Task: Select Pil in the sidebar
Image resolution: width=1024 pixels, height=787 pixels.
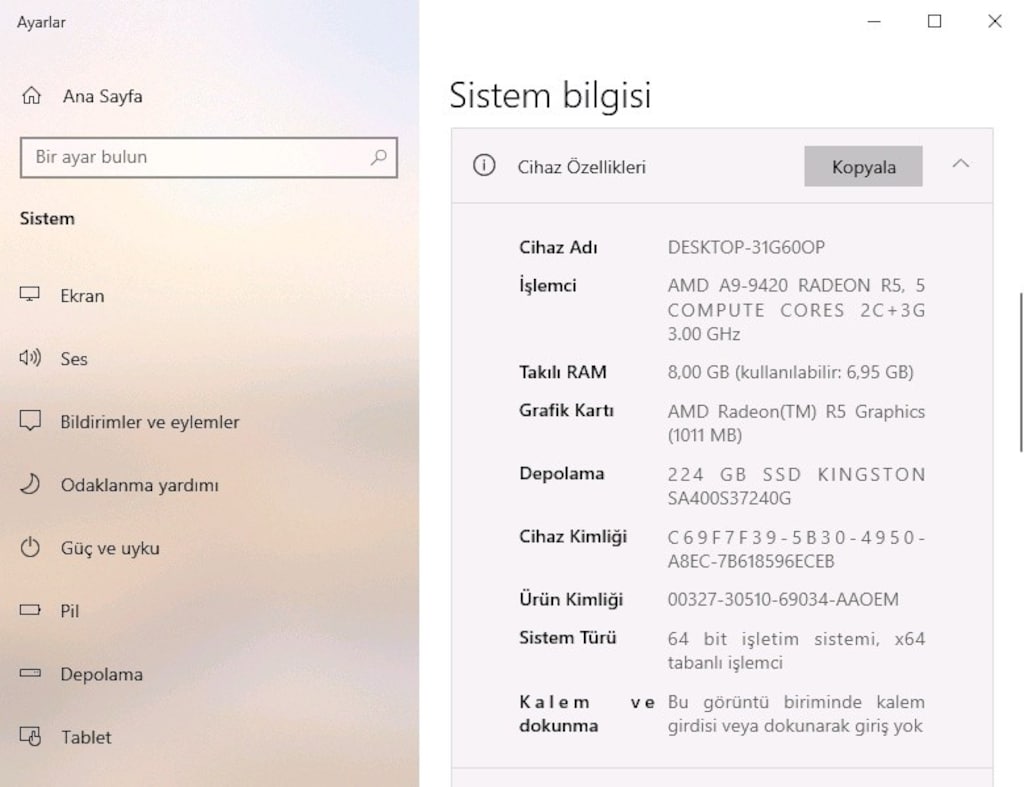Action: 69,611
